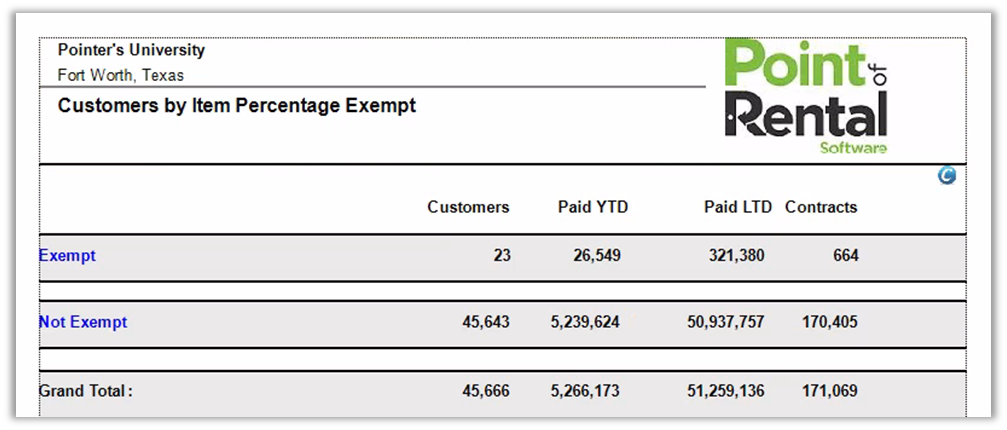Select the Exempt Paid LTD value 321,380
The height and width of the screenshot is (430, 1007).
click(736, 256)
